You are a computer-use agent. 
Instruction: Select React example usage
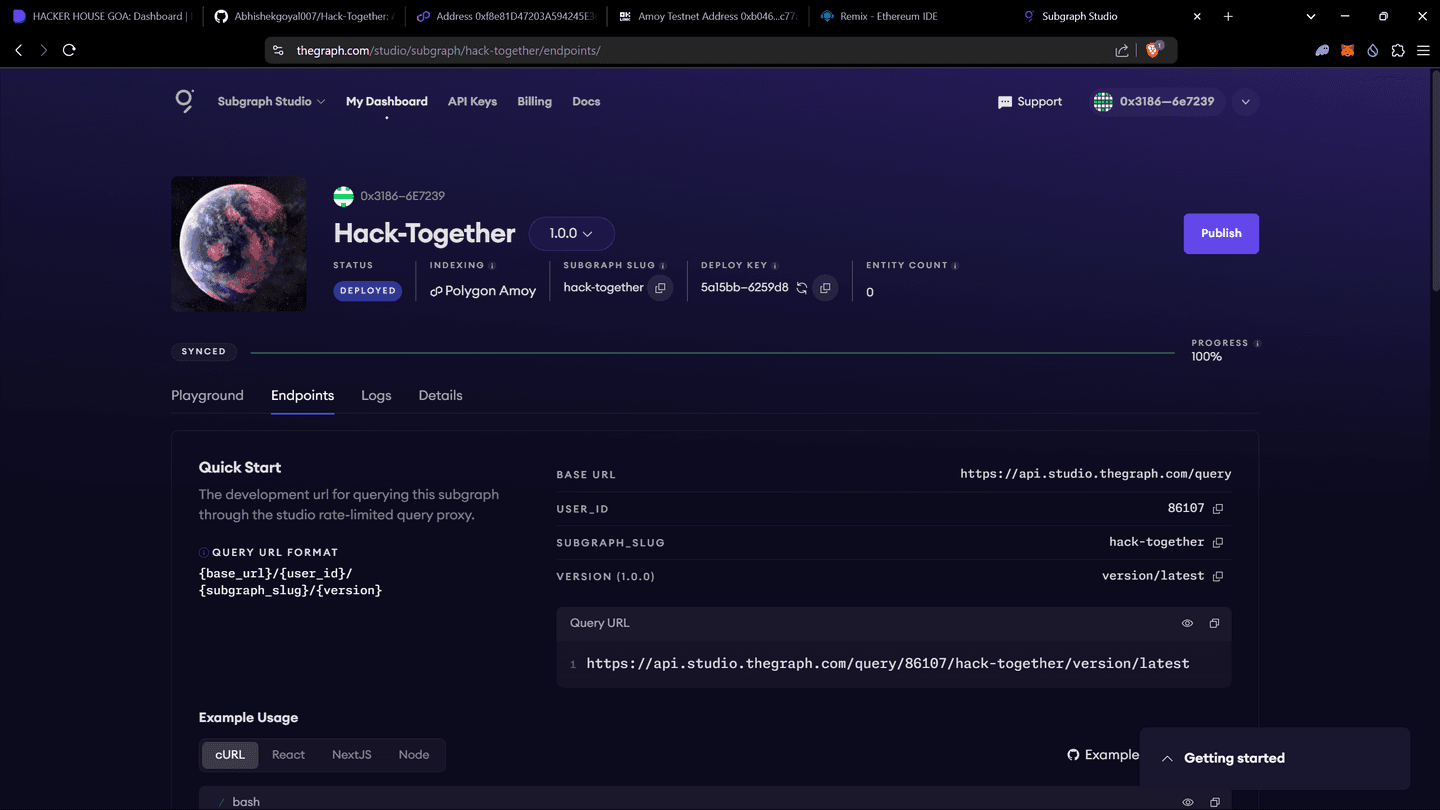point(288,755)
